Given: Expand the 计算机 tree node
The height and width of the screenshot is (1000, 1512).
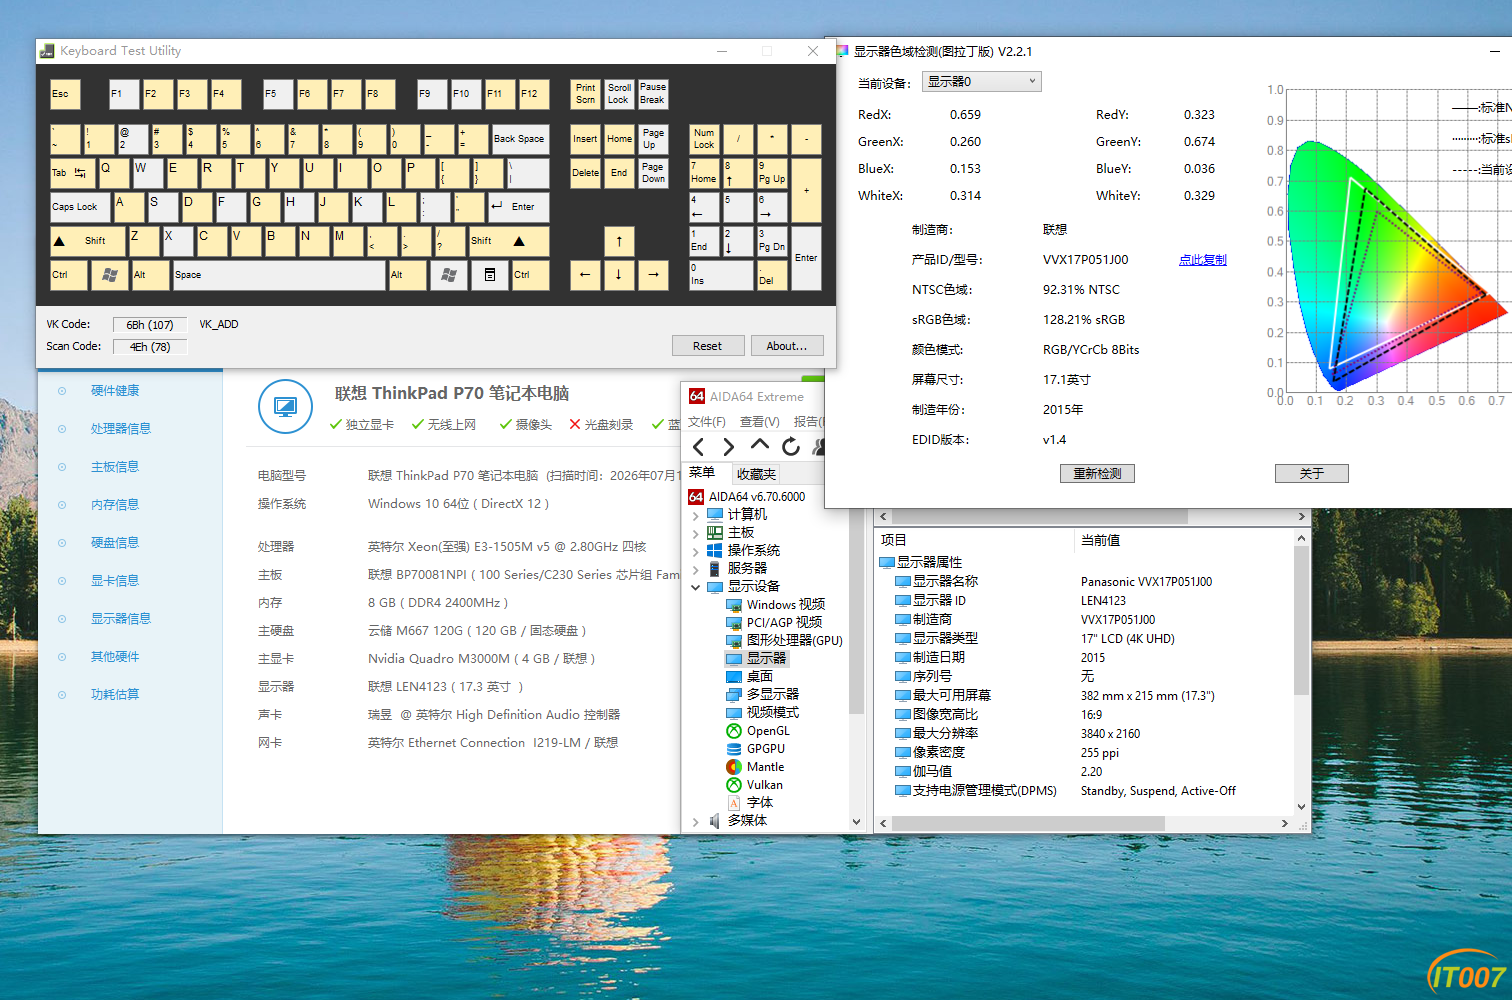Looking at the screenshot, I should pyautogui.click(x=696, y=515).
